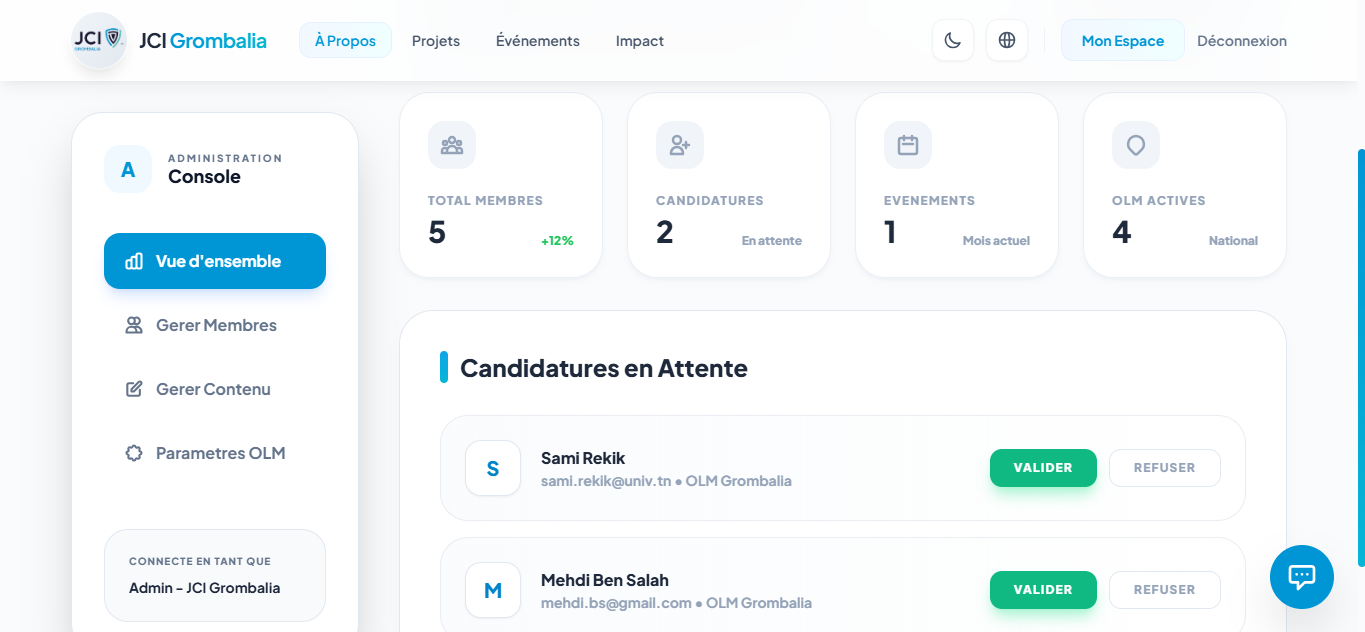Click the bar chart icon in Vue d'ensemble
Viewport: 1365px width, 632px height.
134,261
